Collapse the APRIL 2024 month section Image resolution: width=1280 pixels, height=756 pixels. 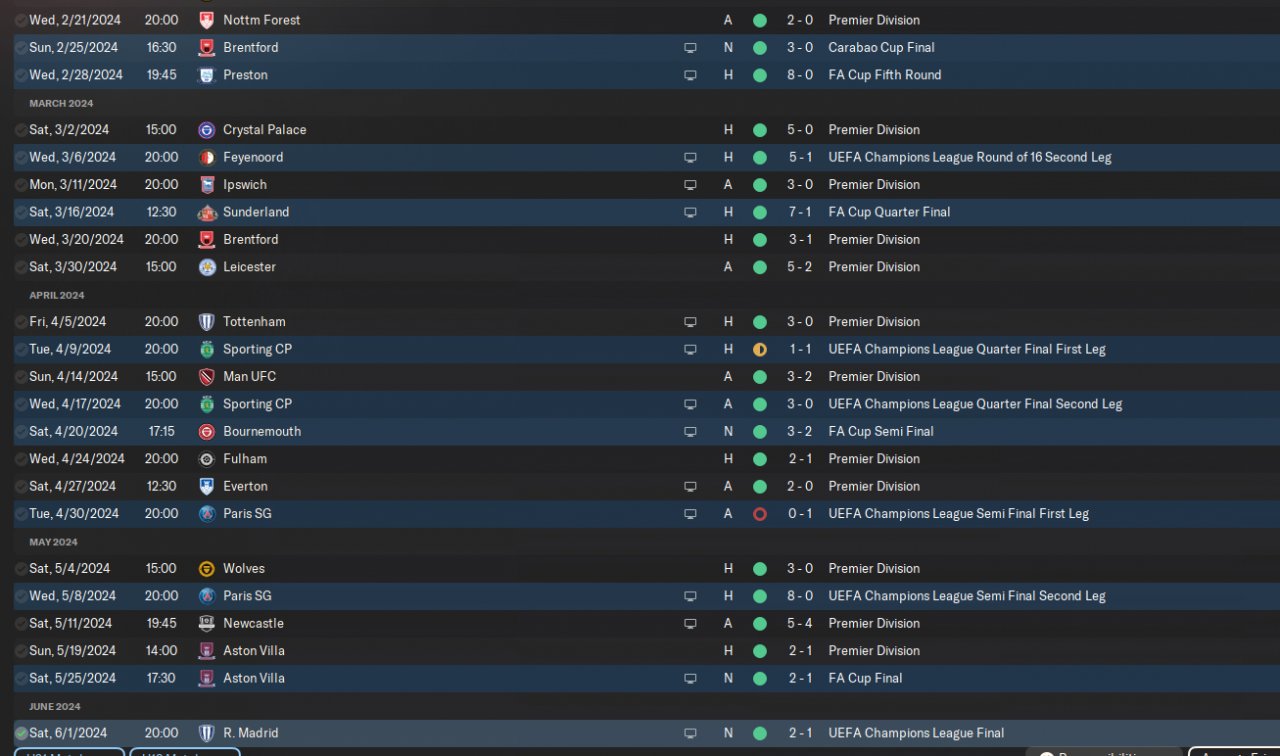click(x=57, y=295)
